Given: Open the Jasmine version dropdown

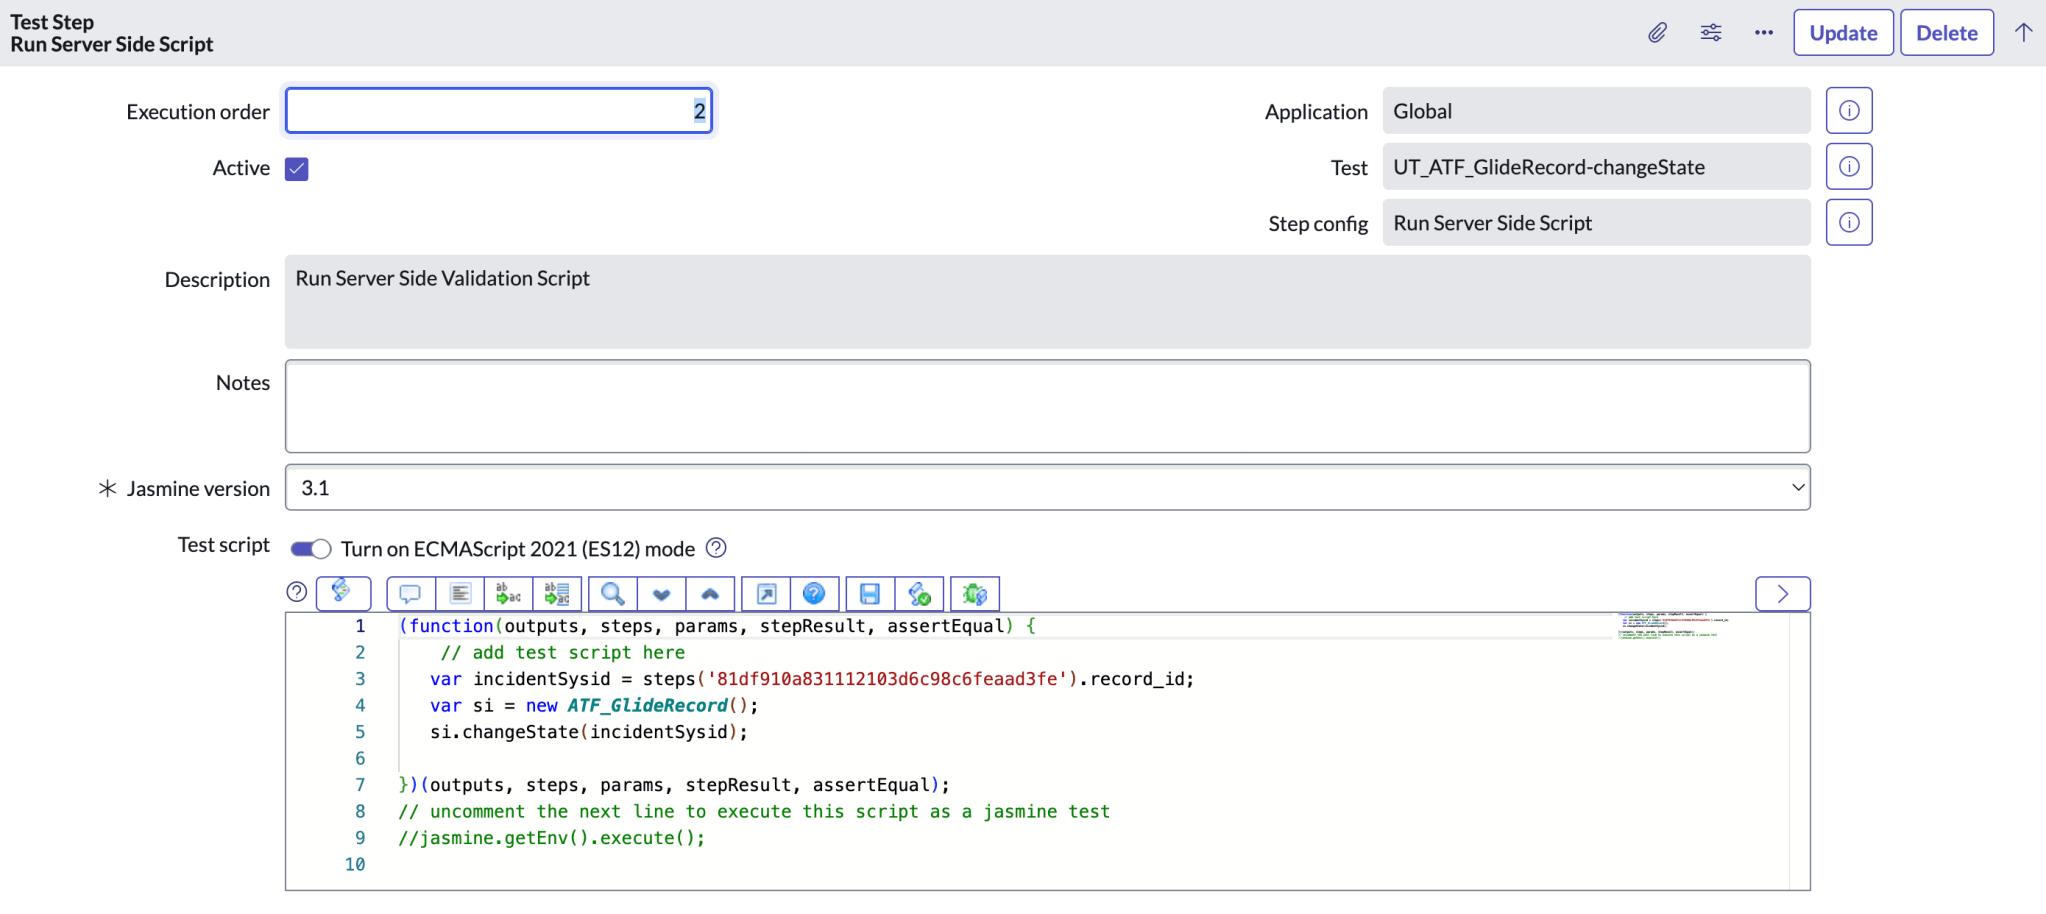Looking at the screenshot, I should pyautogui.click(x=1047, y=488).
